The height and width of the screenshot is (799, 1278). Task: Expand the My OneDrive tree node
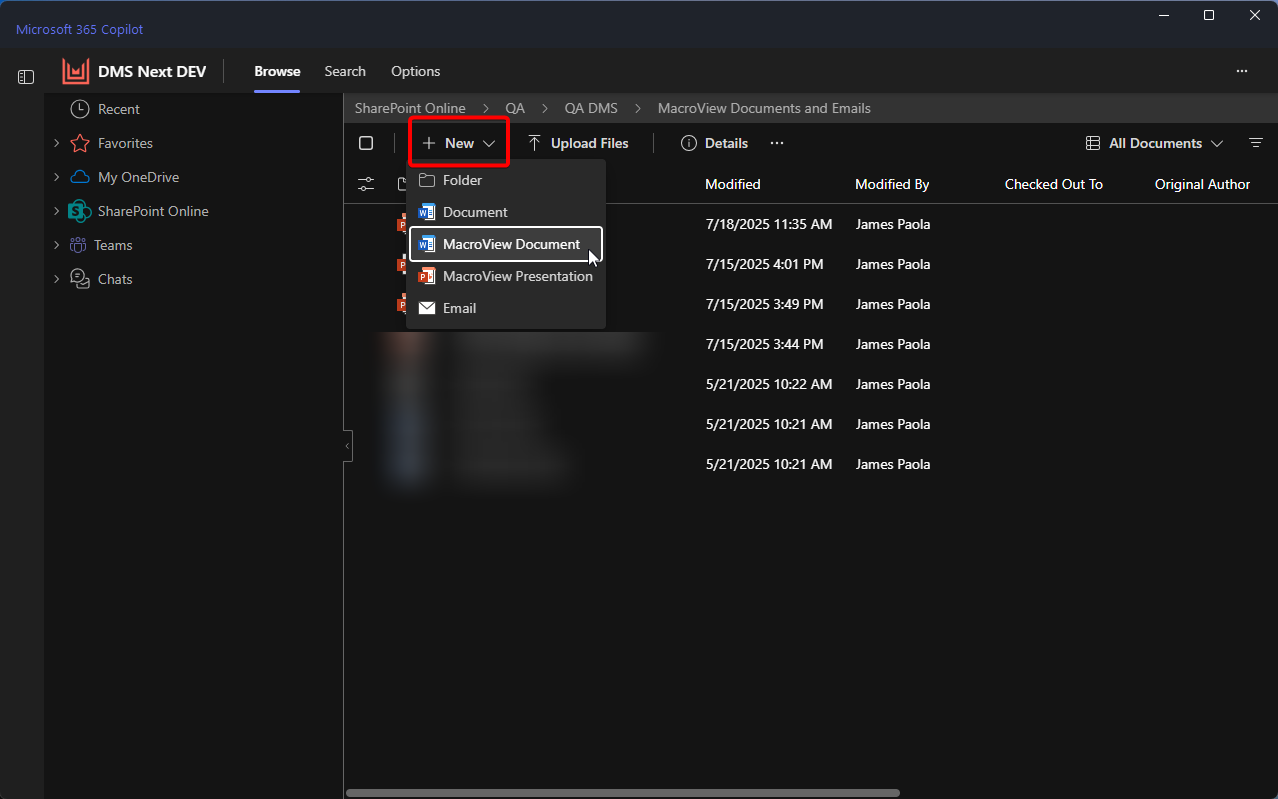click(57, 177)
